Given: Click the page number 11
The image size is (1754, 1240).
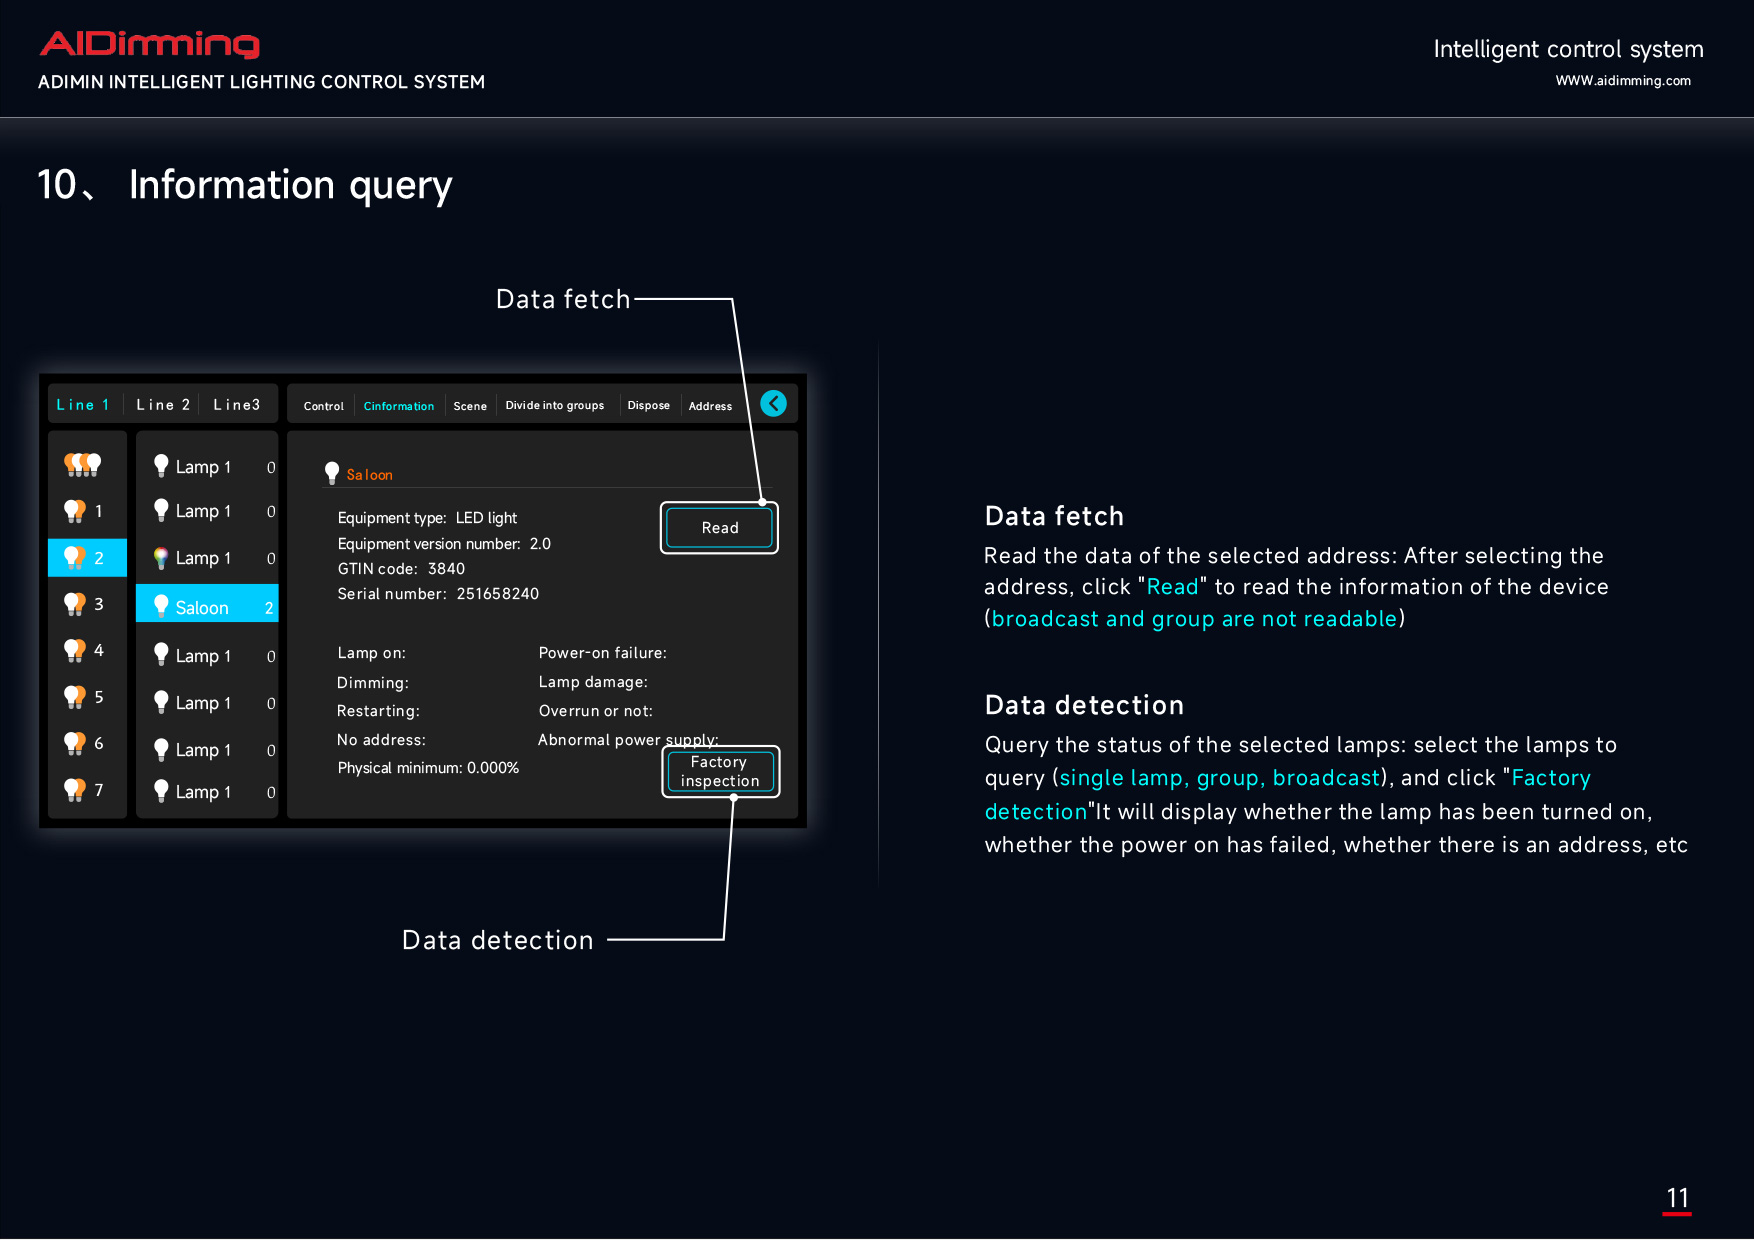Looking at the screenshot, I should (1677, 1198).
